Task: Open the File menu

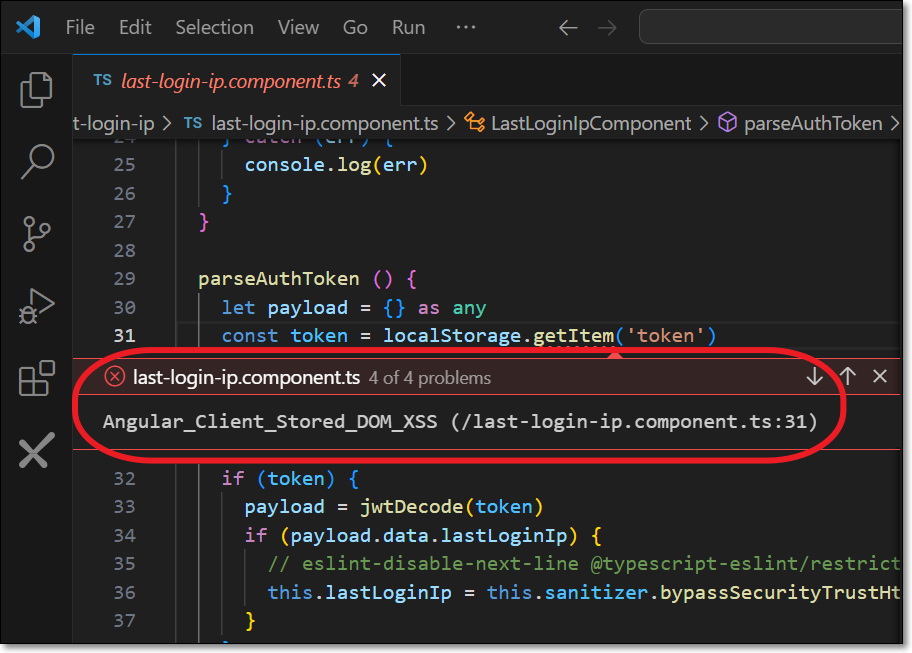Action: (80, 27)
